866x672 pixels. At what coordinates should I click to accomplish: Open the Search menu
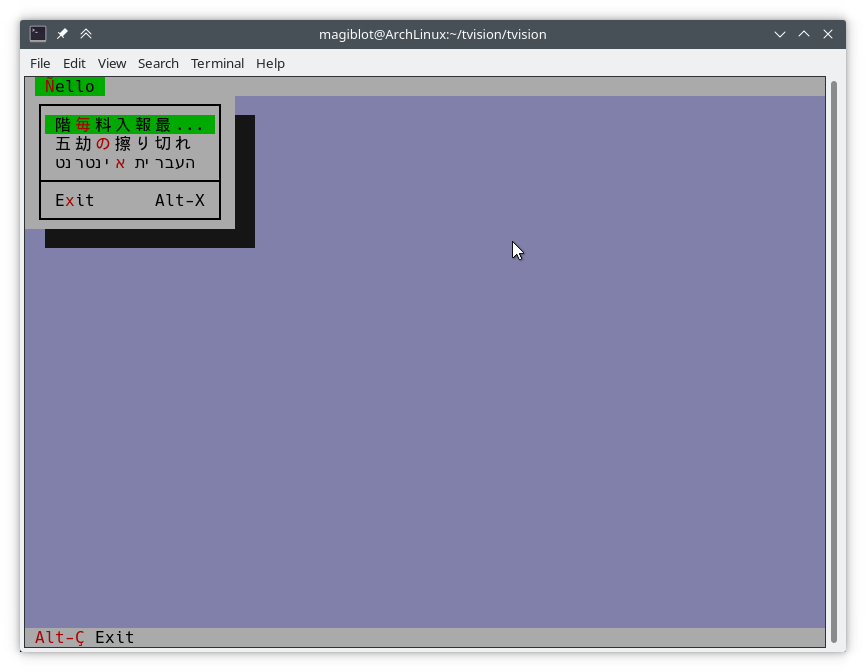tap(159, 64)
